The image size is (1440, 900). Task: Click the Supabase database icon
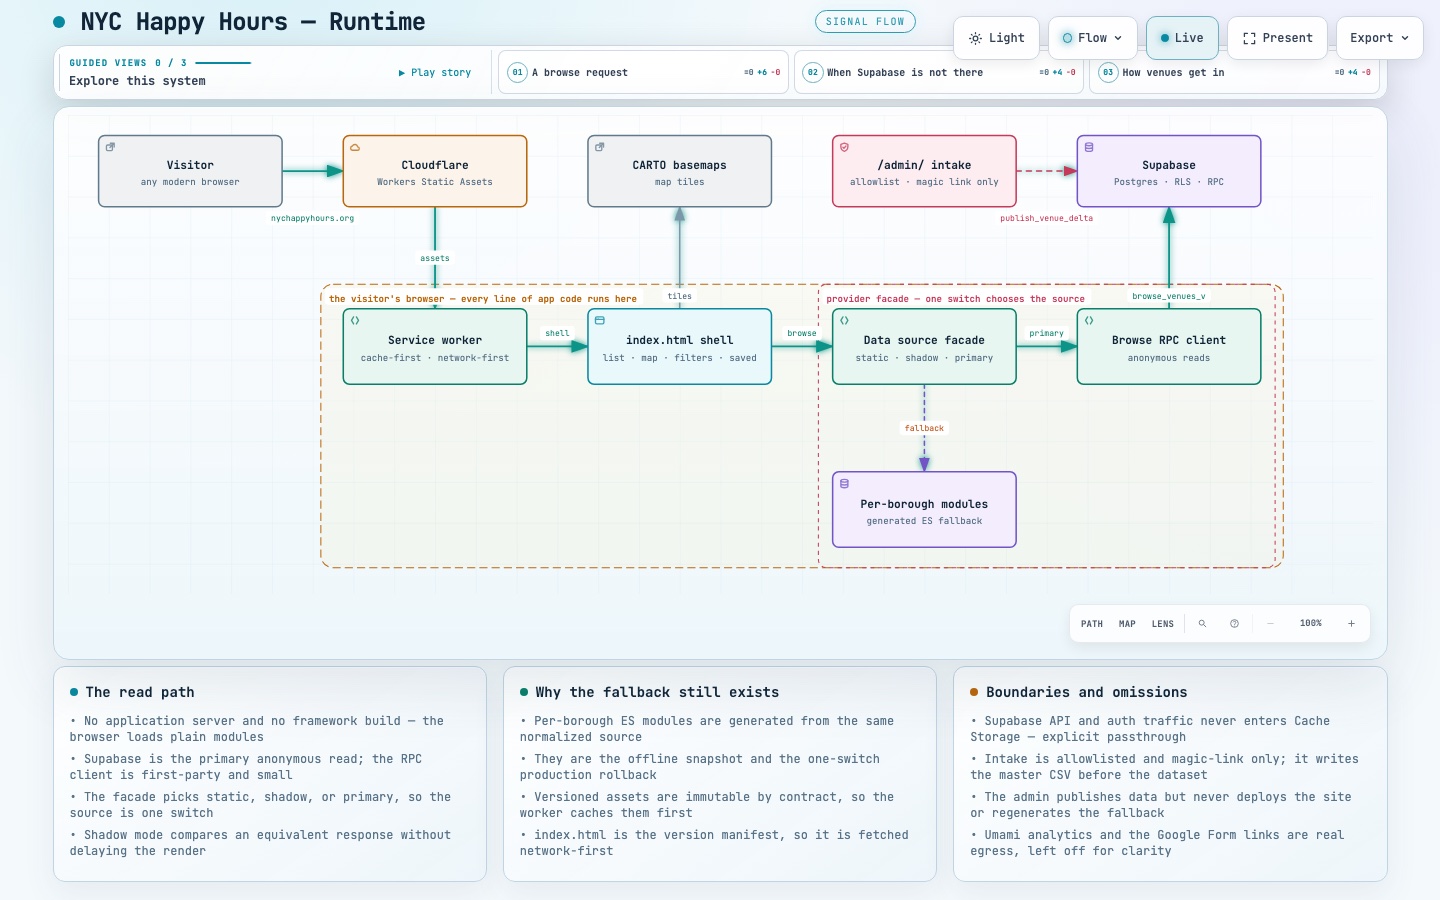(x=1089, y=147)
